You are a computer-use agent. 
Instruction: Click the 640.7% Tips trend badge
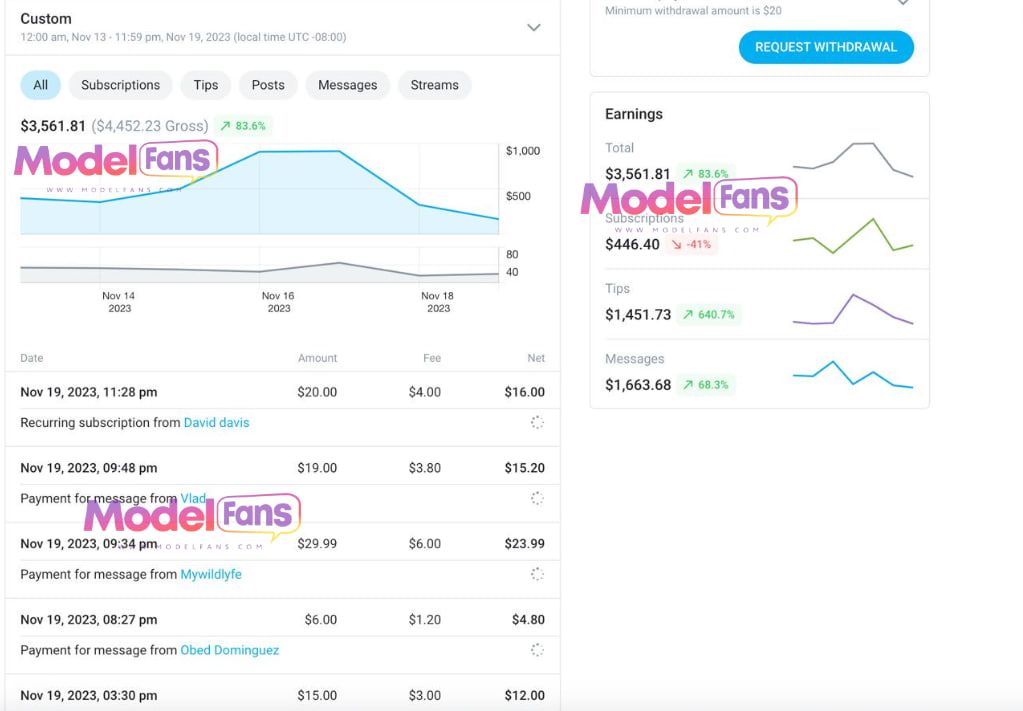click(x=709, y=314)
